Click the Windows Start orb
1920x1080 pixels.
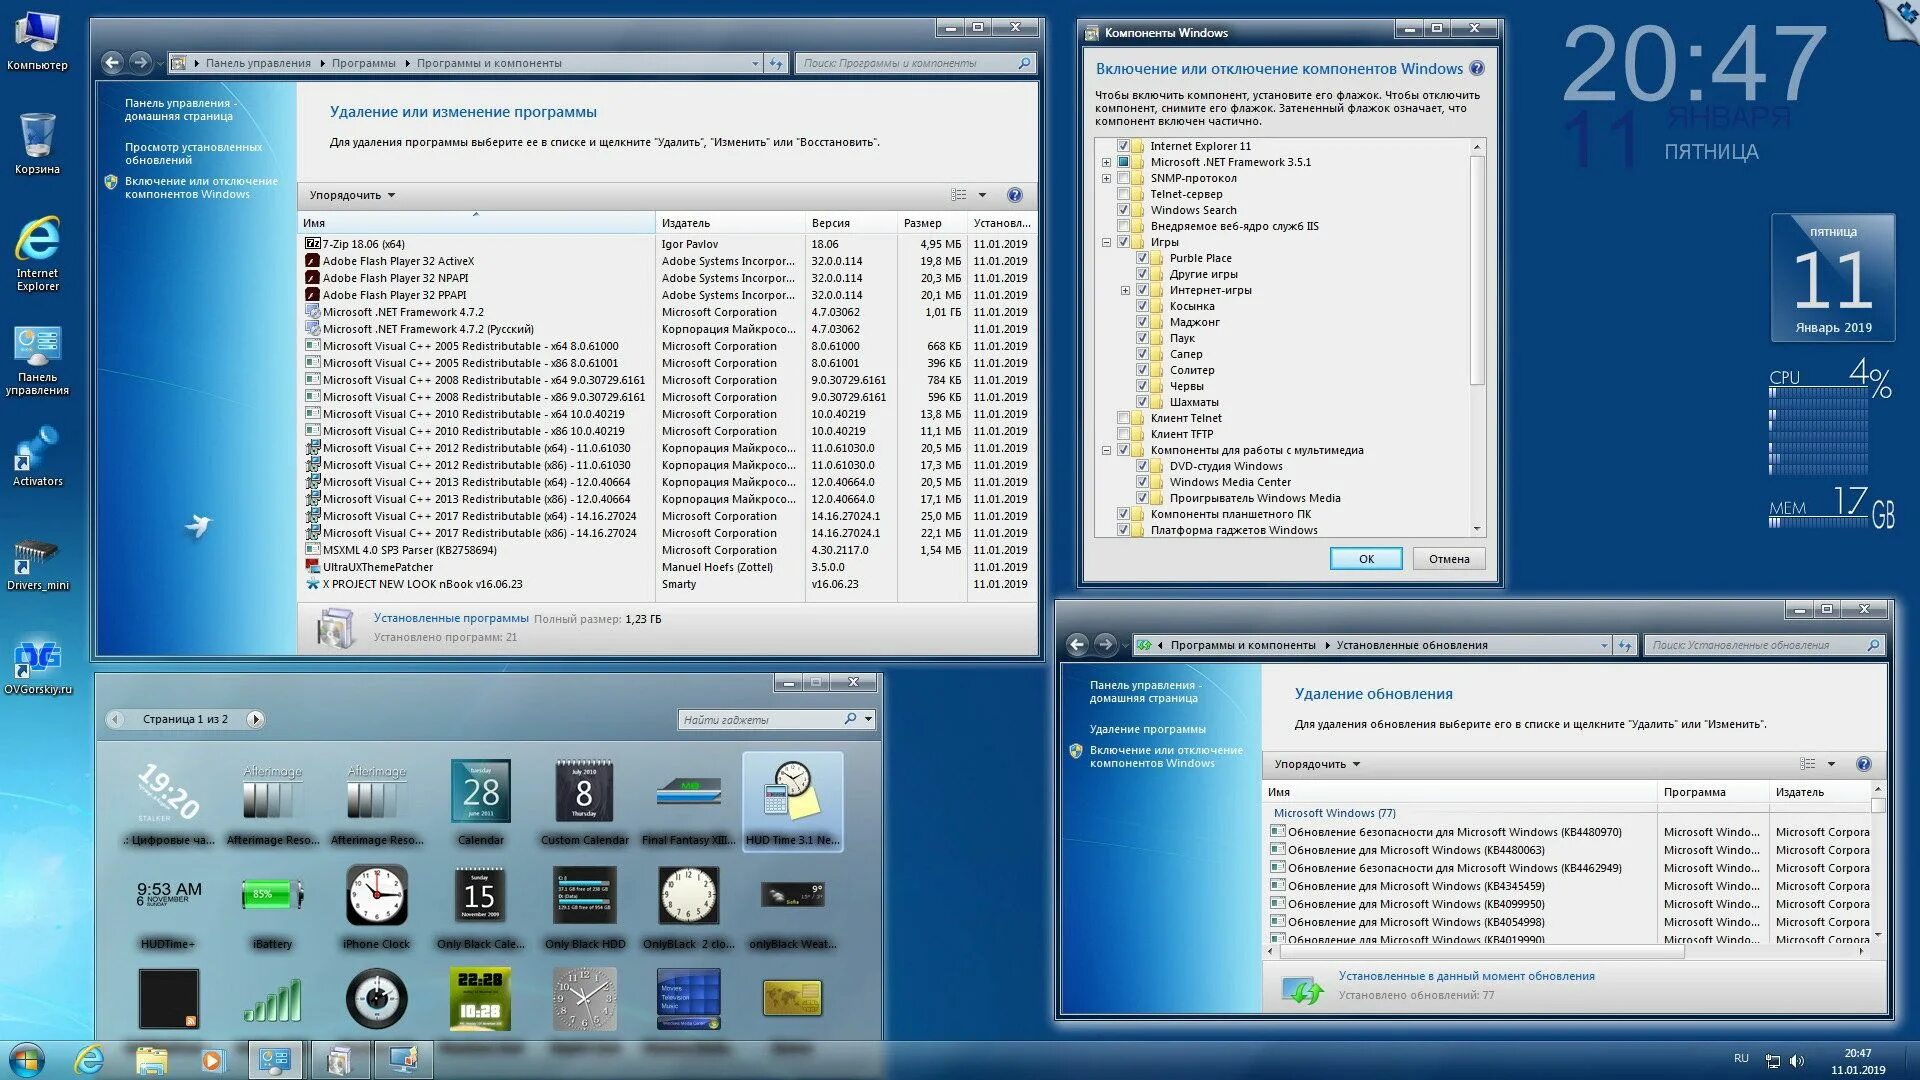pos(27,1059)
